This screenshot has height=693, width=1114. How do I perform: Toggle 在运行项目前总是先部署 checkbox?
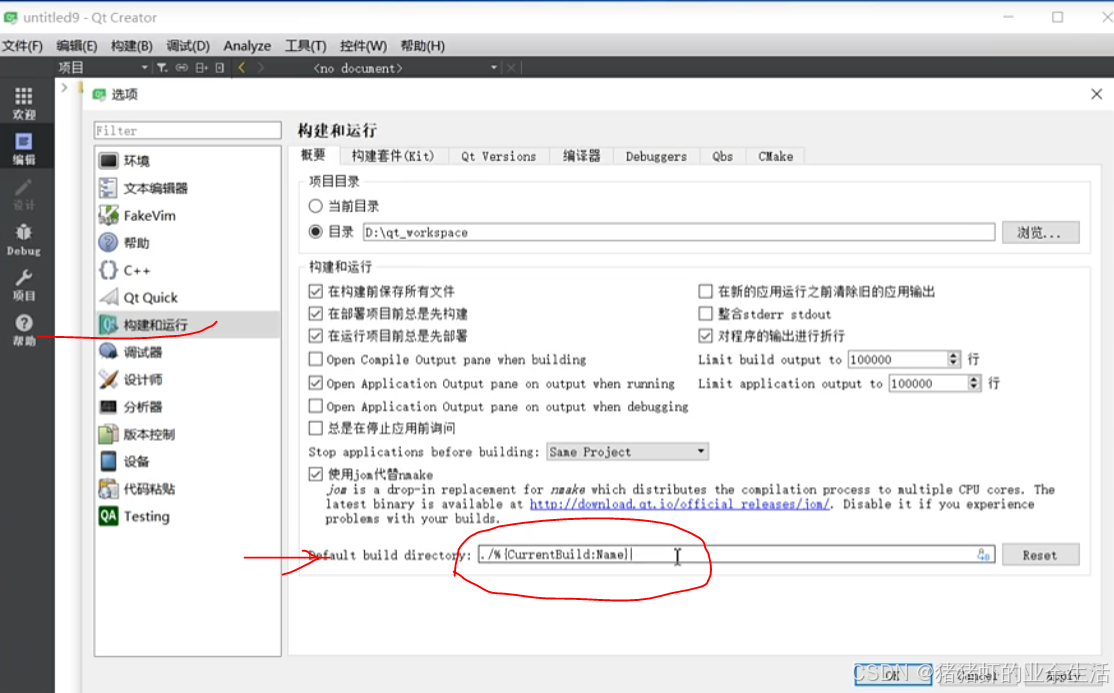[x=315, y=335]
